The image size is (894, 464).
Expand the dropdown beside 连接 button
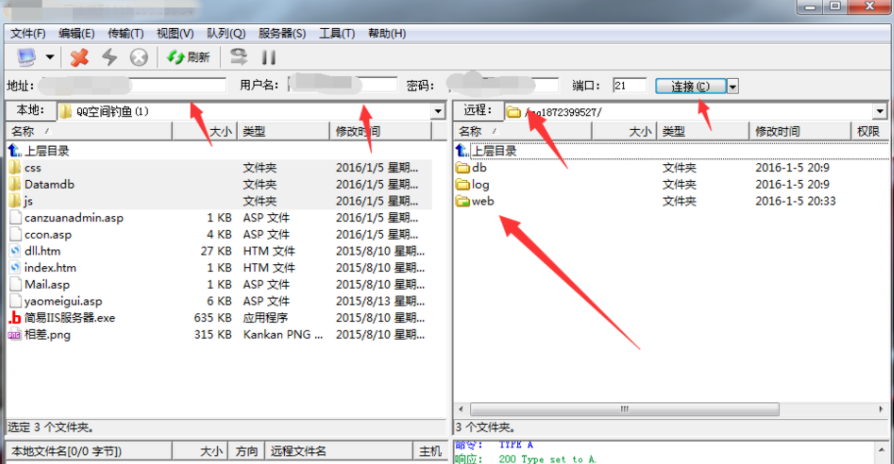[x=733, y=86]
